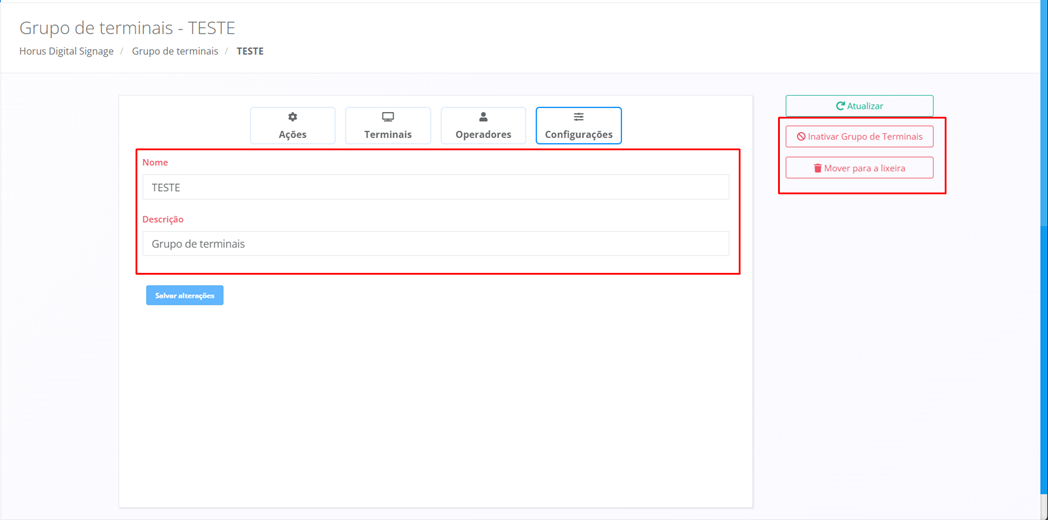Click the trash can icon beside Mover
The image size is (1048, 520).
coord(817,168)
